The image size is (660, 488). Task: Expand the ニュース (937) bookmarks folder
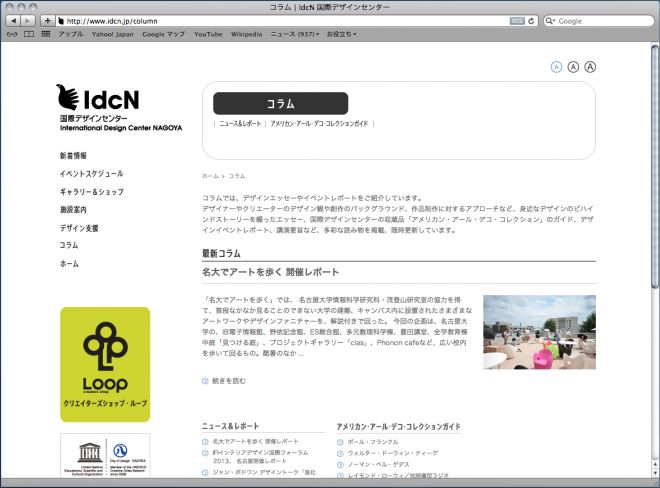(x=296, y=34)
